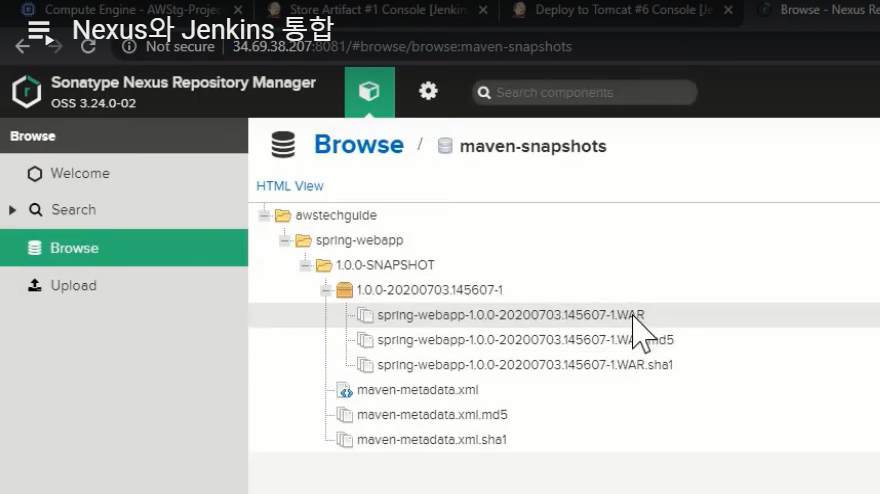
Task: Open the Server administration gear icon
Action: pyautogui.click(x=428, y=91)
